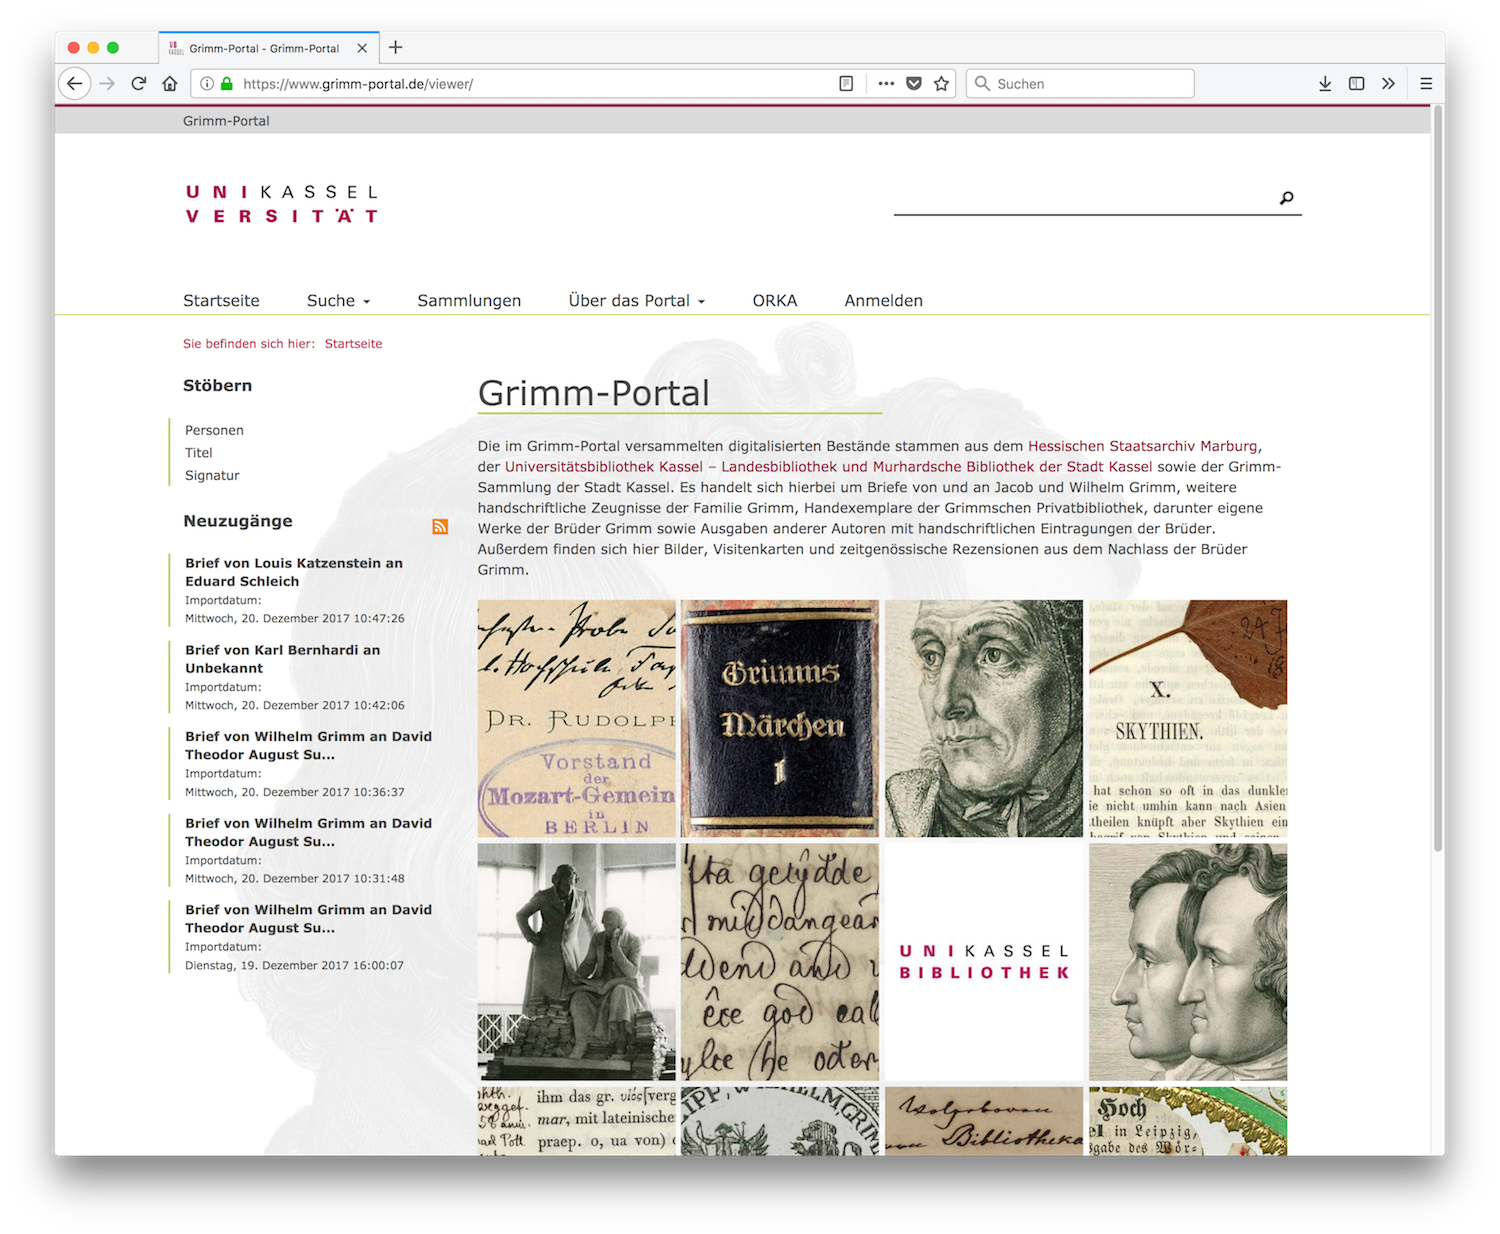Toggle reader view icon in address bar

tap(846, 84)
